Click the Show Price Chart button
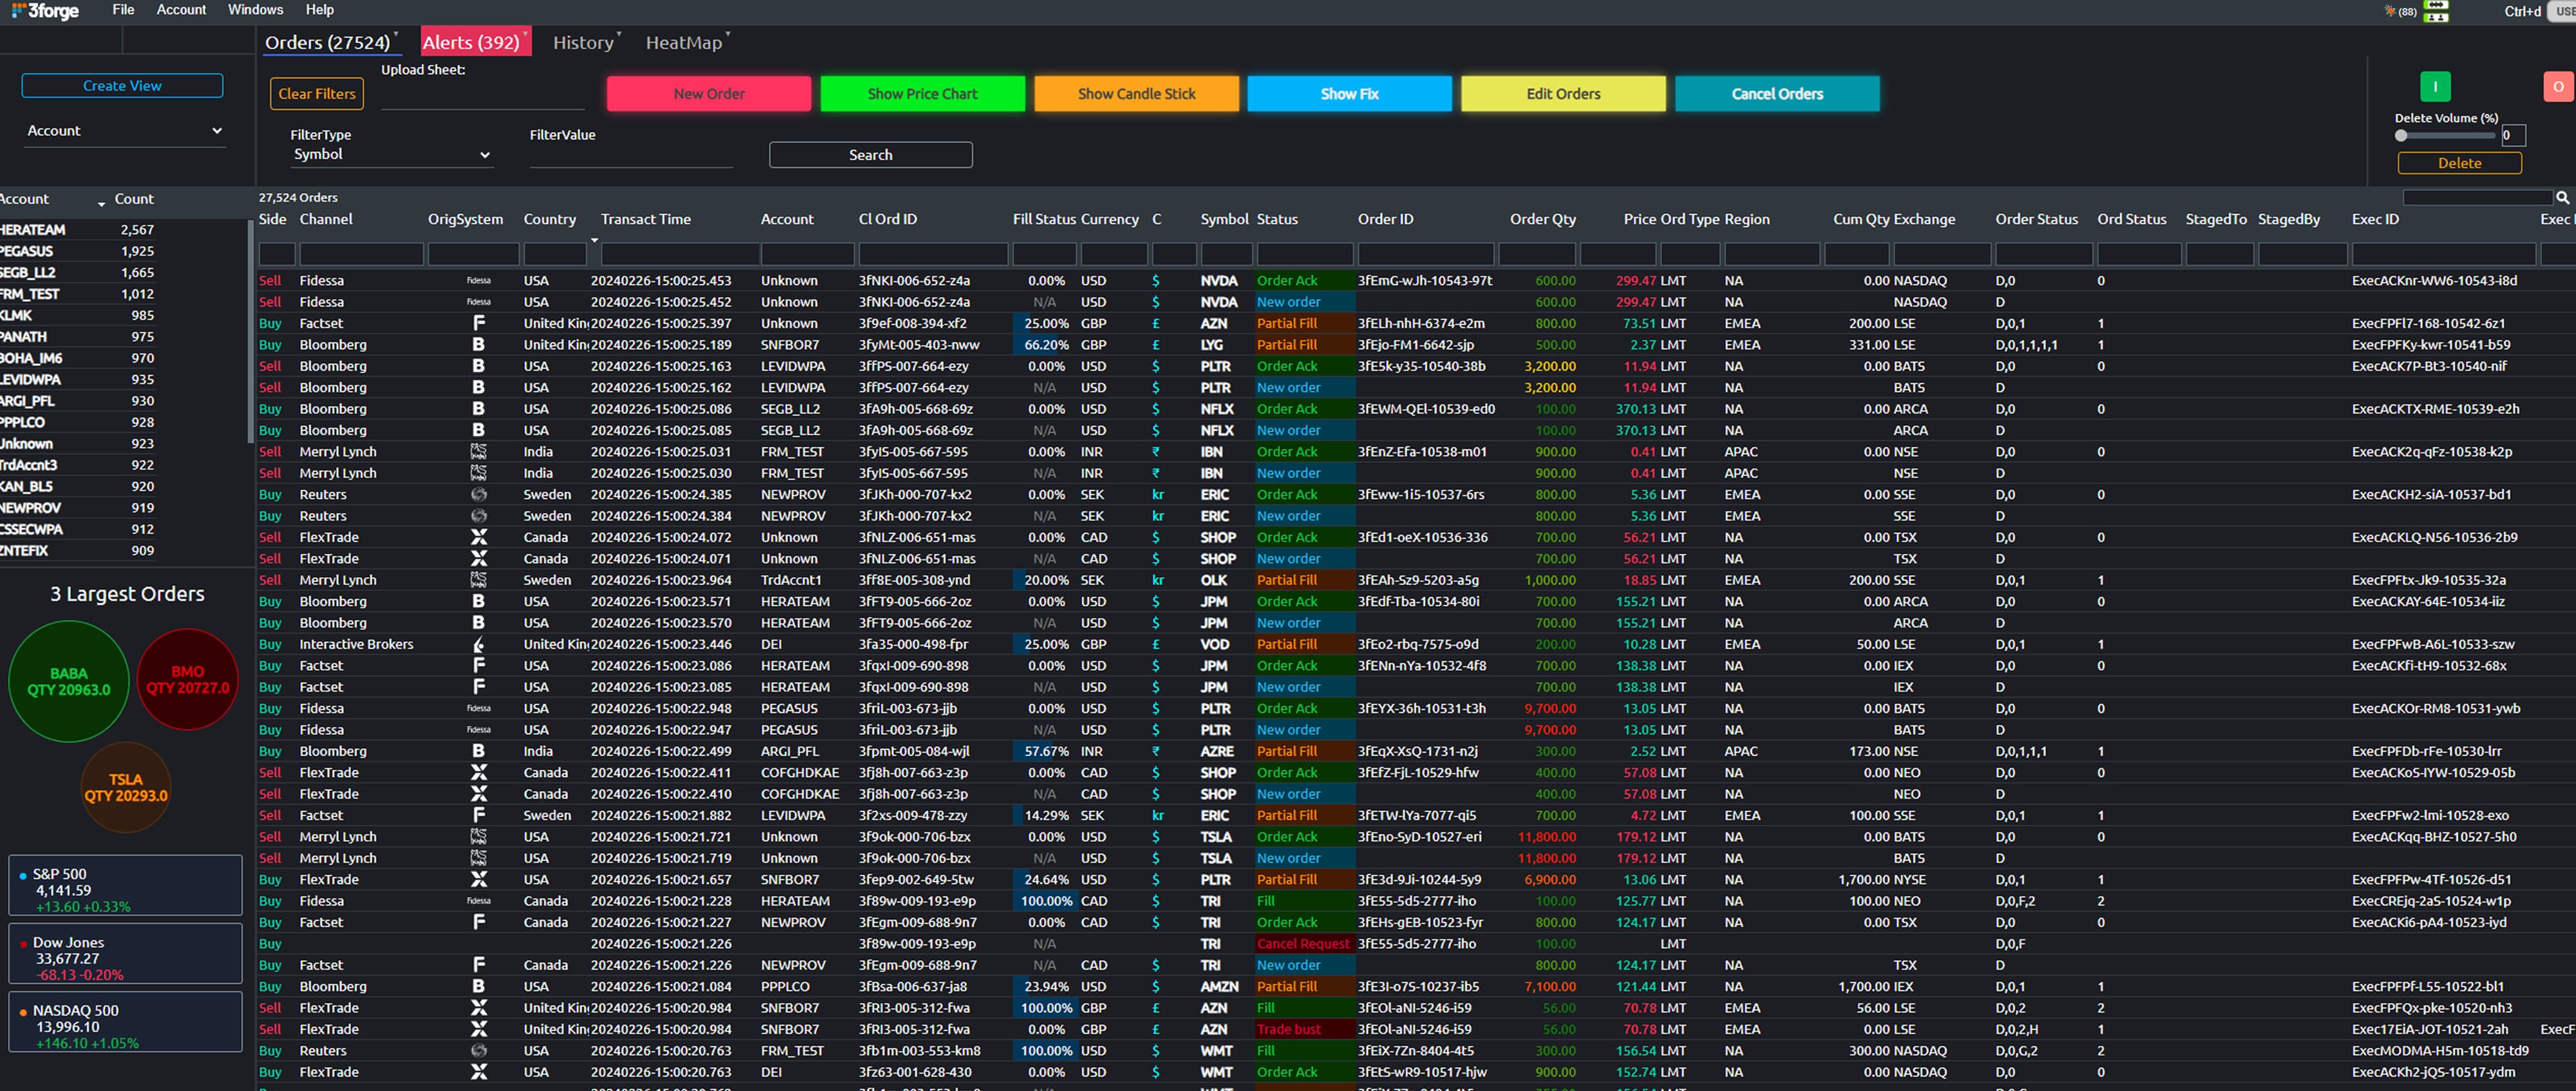 922,94
